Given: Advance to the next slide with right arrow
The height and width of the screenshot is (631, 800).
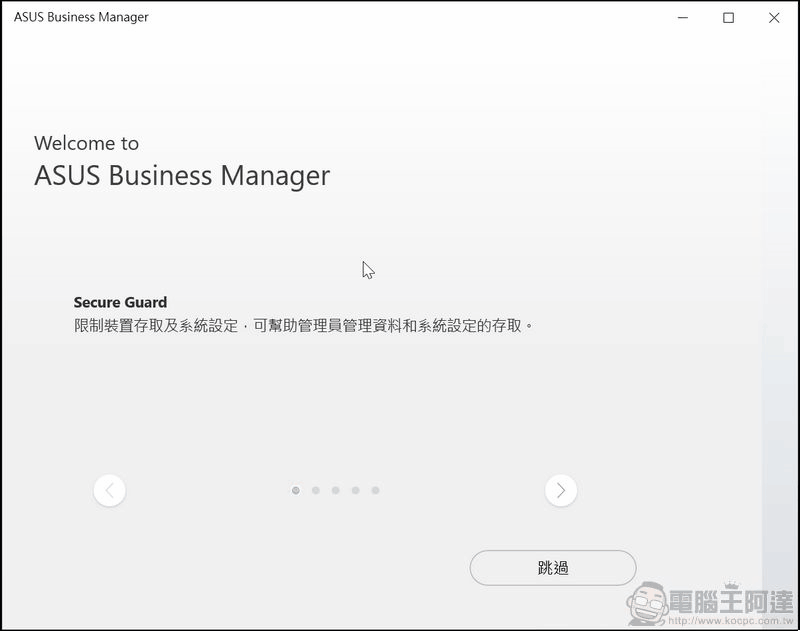Looking at the screenshot, I should [561, 490].
